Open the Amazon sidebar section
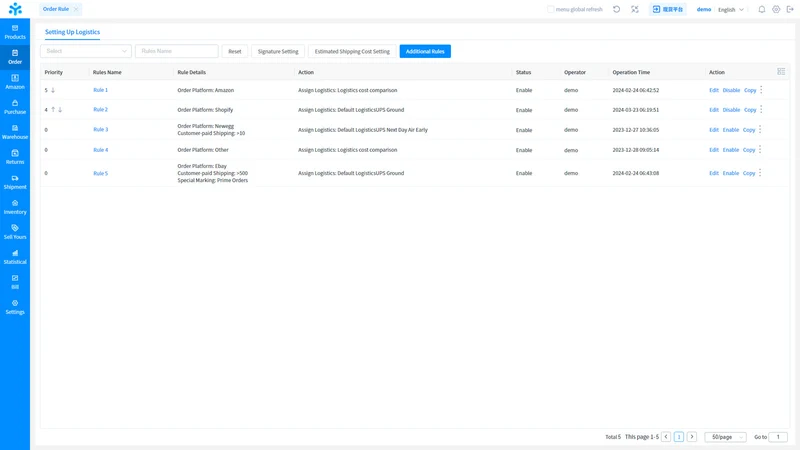Viewport: 800px width, 450px height. coord(15,82)
